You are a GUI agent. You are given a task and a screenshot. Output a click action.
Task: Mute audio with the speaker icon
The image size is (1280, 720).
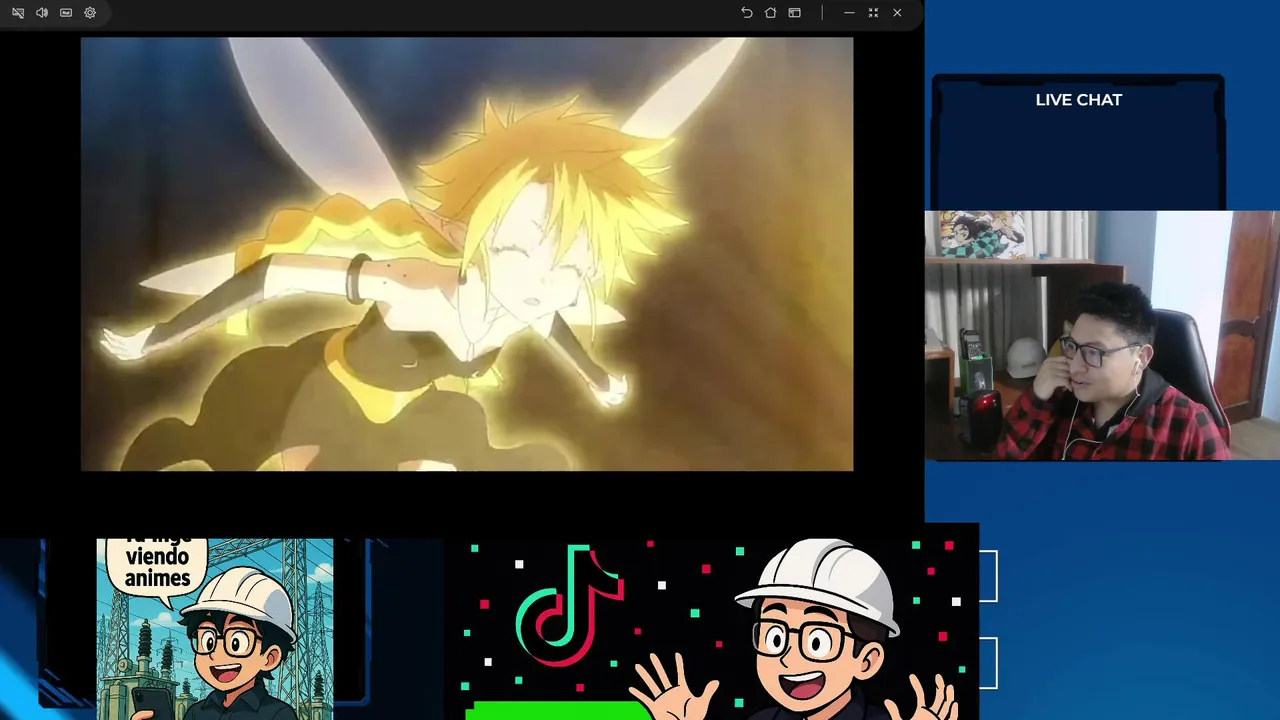click(42, 13)
